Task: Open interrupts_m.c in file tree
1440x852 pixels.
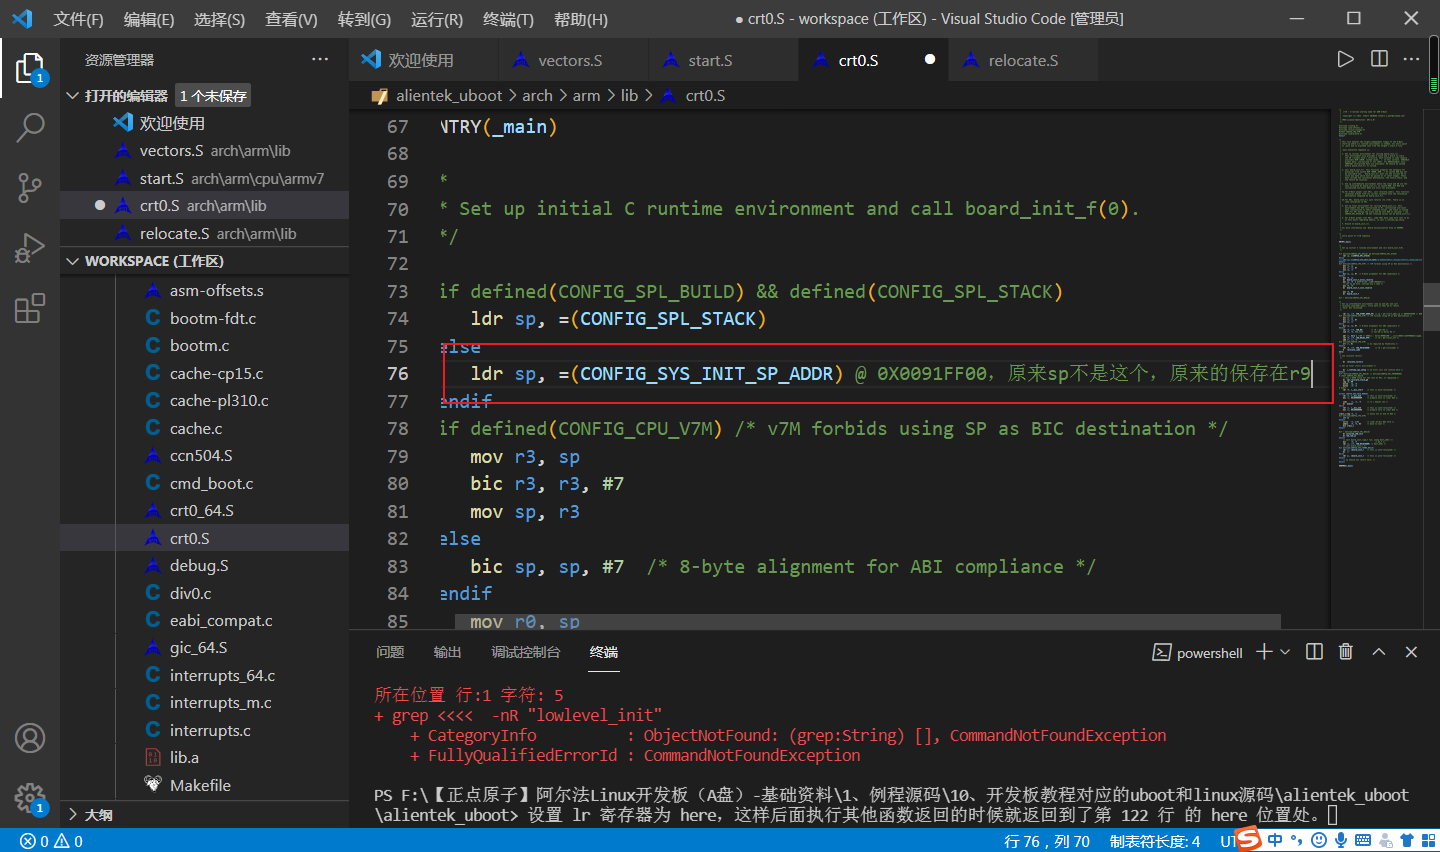Action: 204,702
